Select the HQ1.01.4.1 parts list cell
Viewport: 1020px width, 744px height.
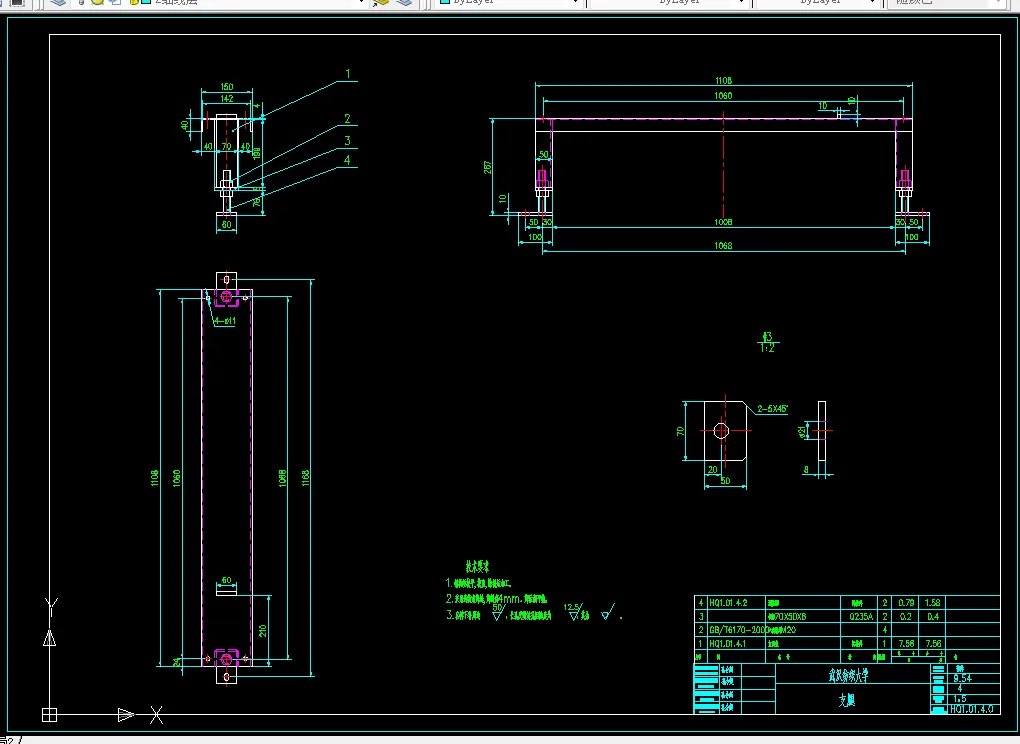(727, 643)
